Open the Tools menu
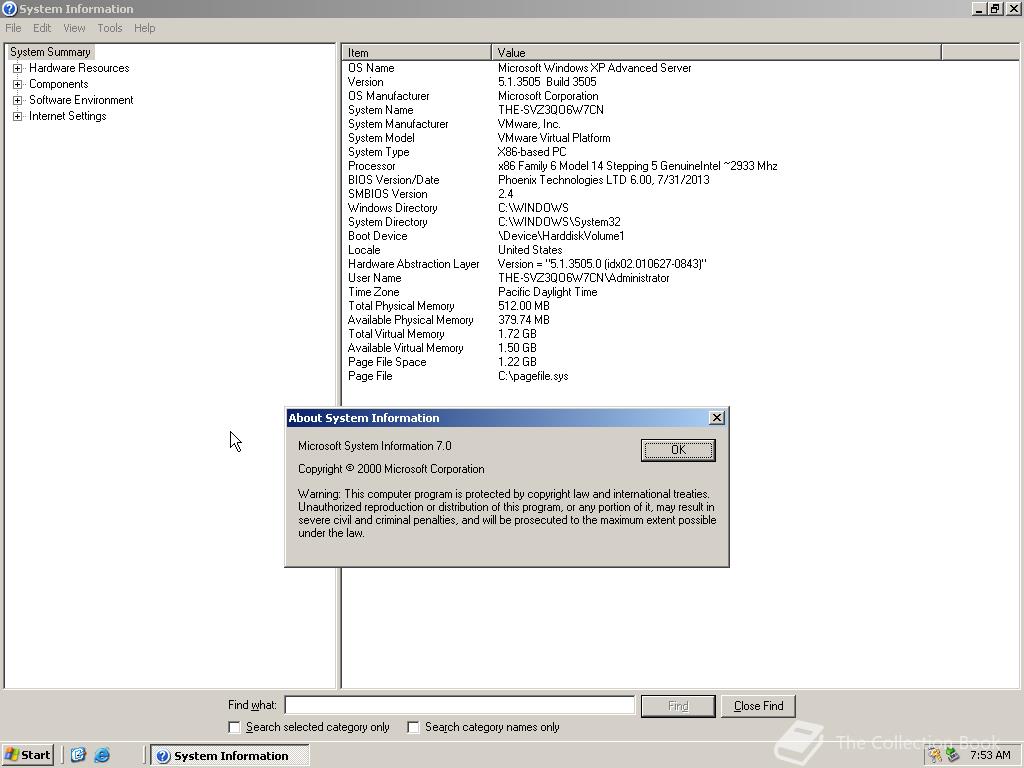Image resolution: width=1024 pixels, height=768 pixels. point(110,28)
